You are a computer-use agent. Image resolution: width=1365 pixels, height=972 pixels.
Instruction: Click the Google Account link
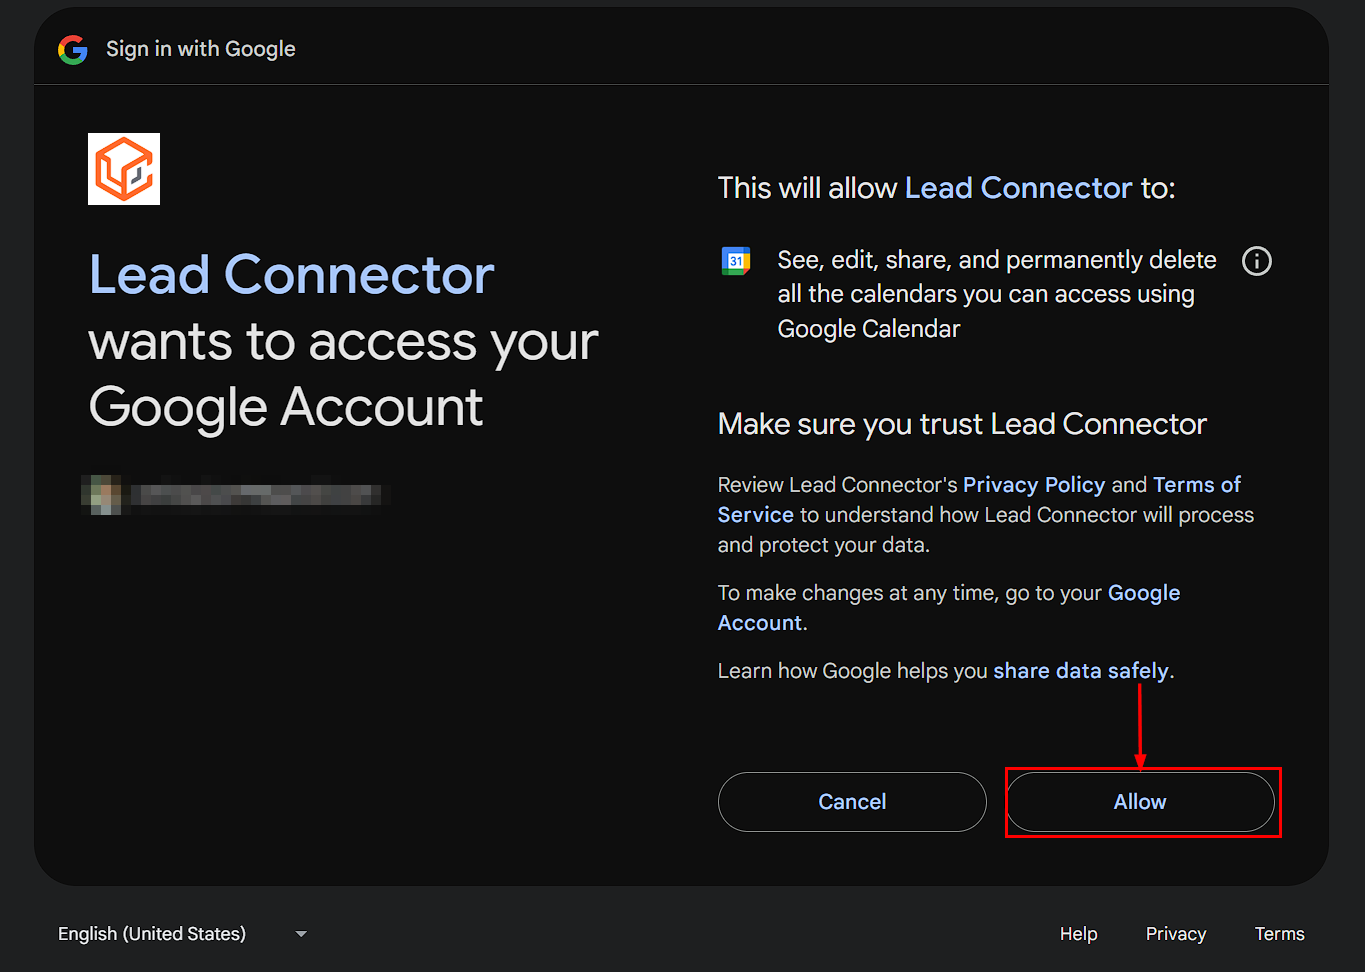coord(1142,592)
